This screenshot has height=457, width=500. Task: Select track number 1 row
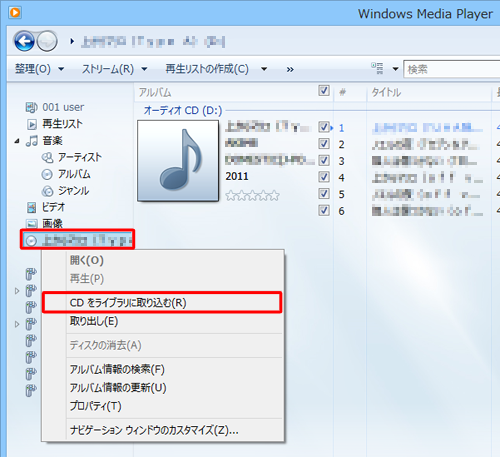(341, 128)
